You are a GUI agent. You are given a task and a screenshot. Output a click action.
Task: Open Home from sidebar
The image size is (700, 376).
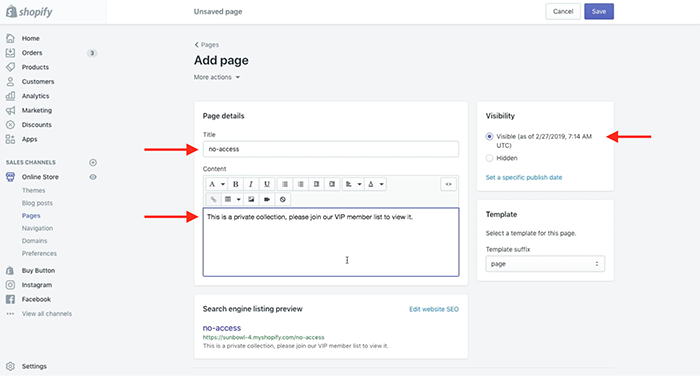30,38
